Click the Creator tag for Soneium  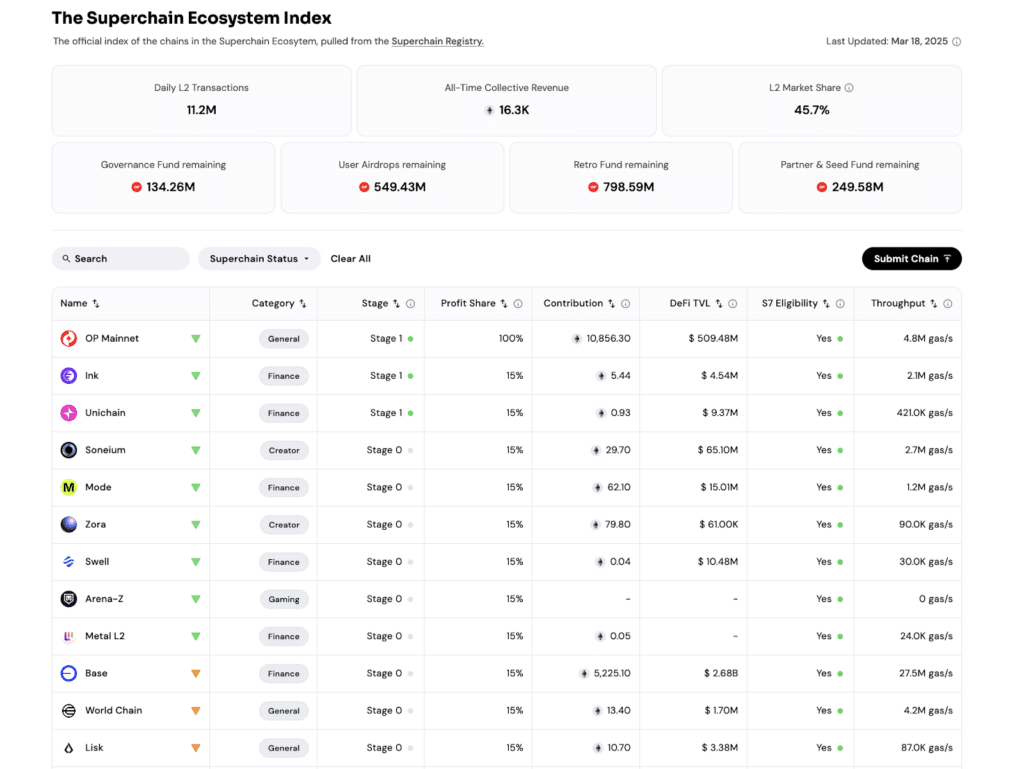pyautogui.click(x=284, y=450)
